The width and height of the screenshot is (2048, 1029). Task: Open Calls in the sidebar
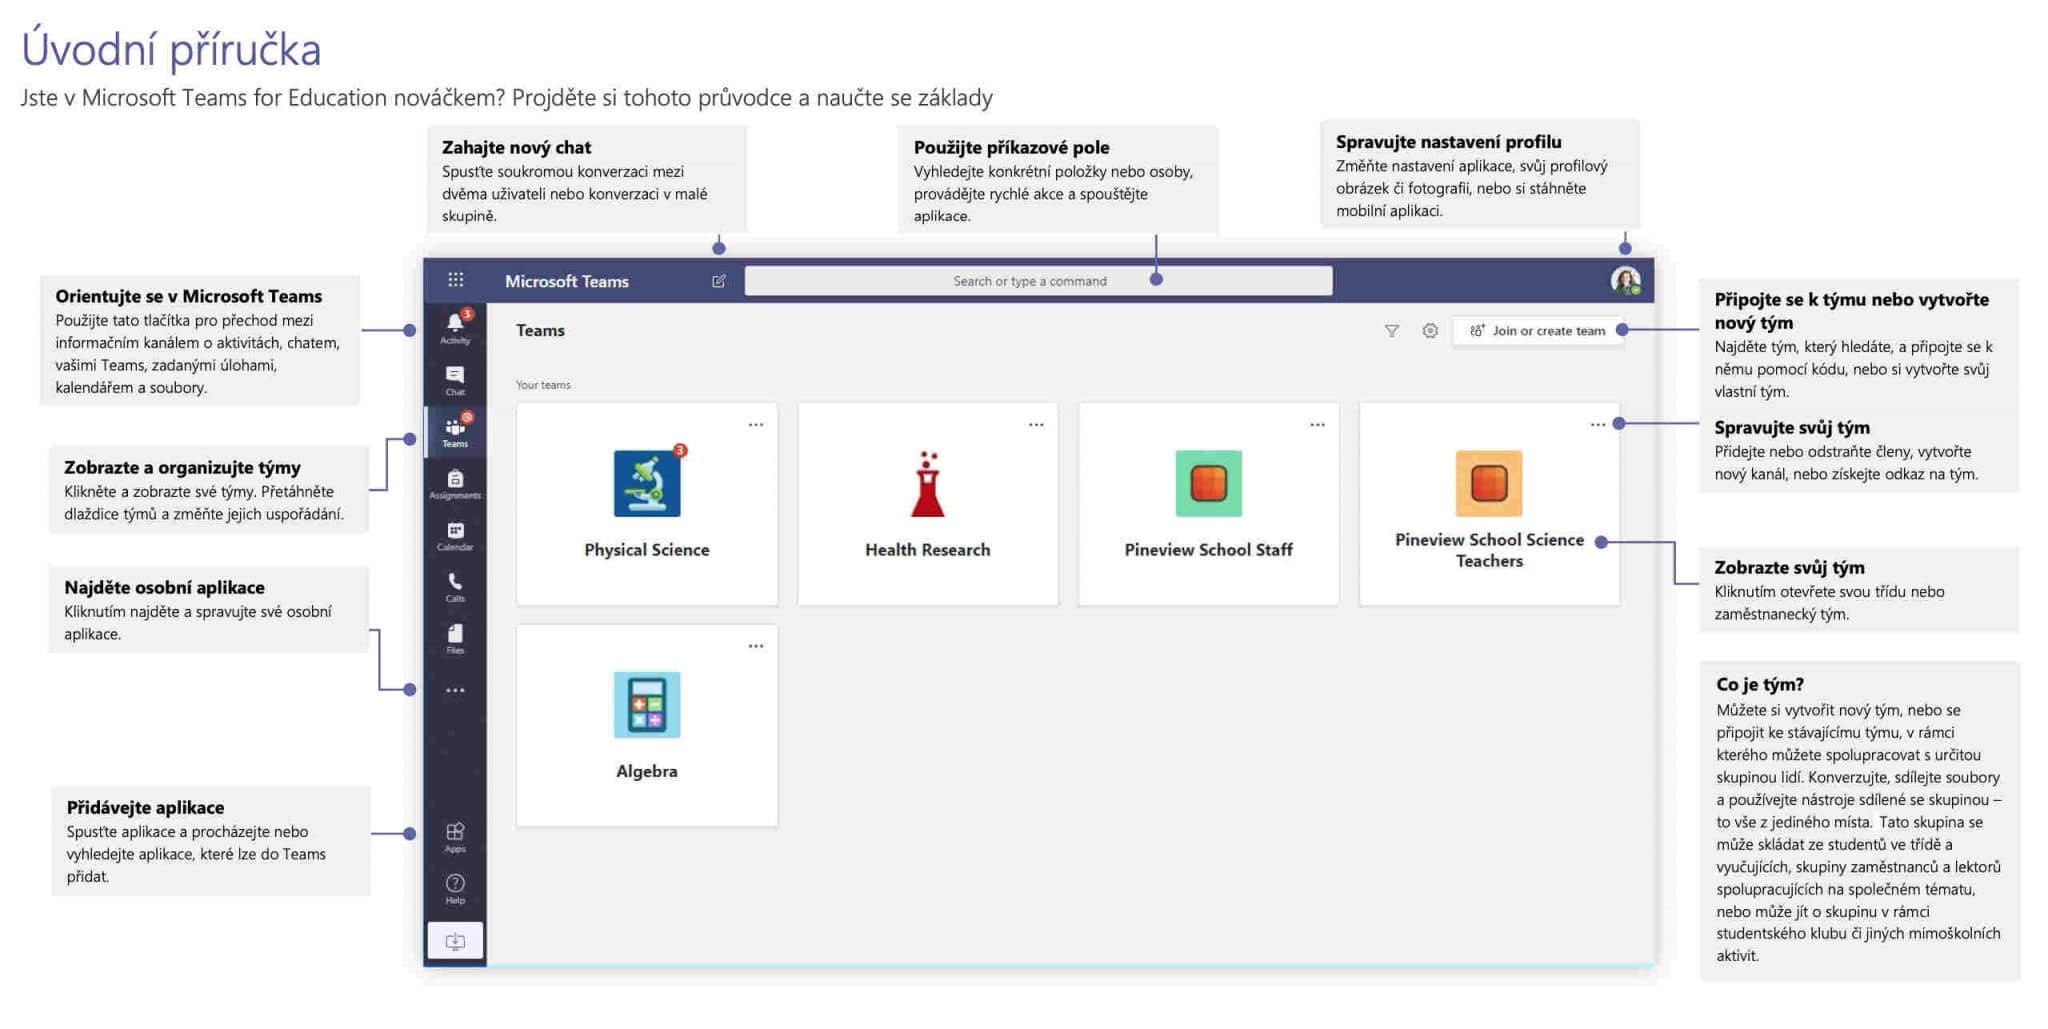coord(455,587)
